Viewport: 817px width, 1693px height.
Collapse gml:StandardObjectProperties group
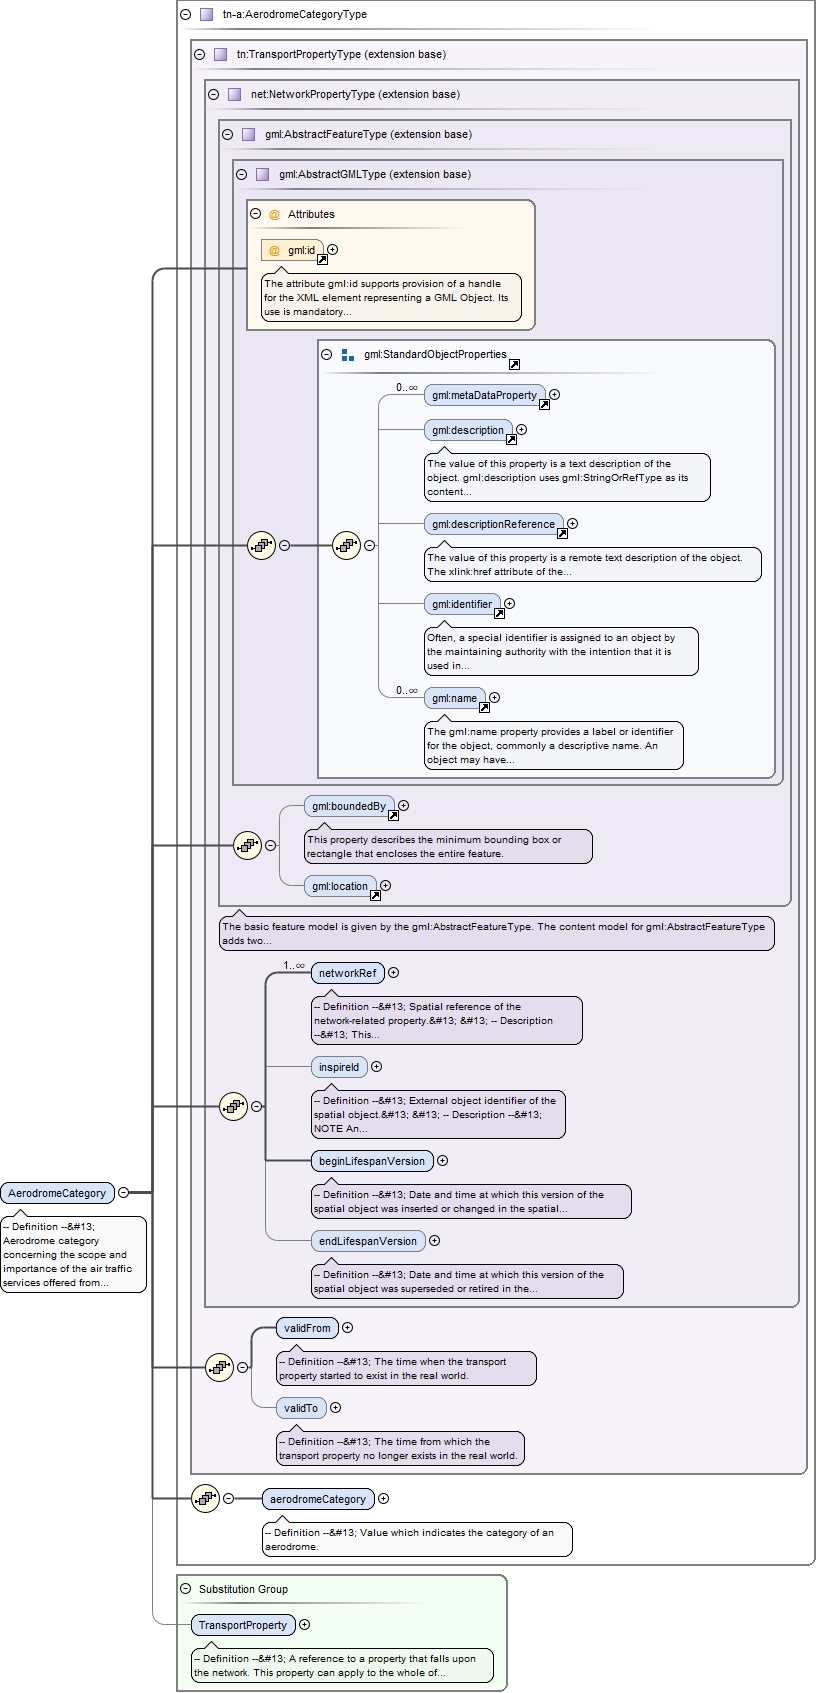point(327,354)
